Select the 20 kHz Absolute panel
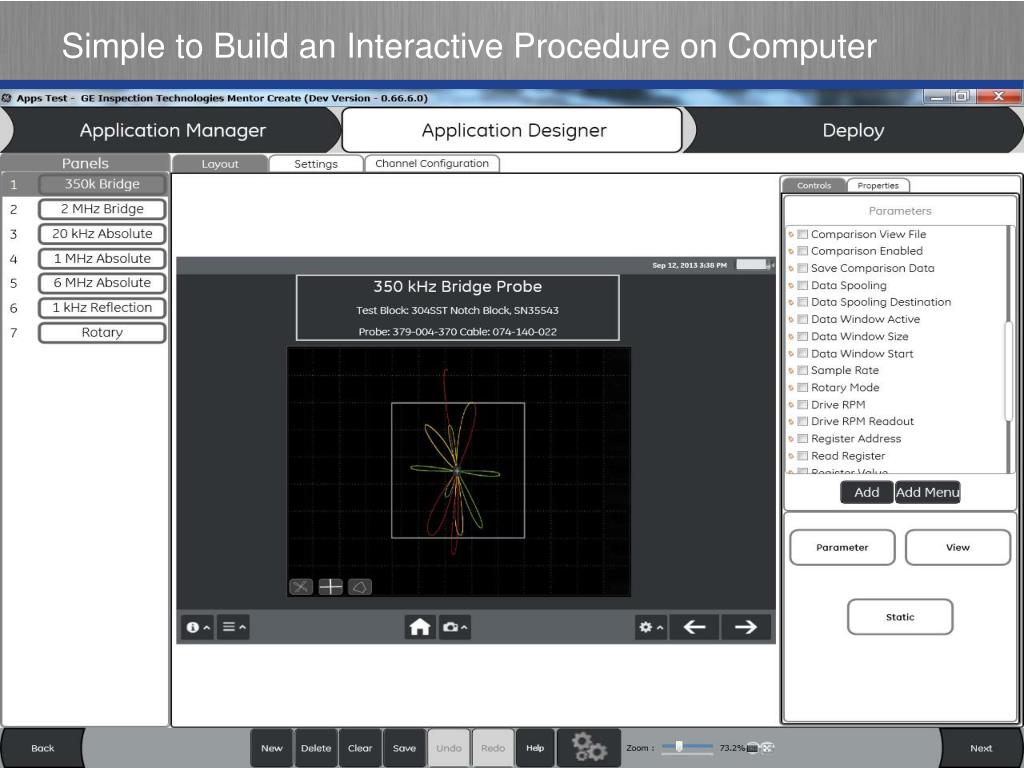1024x768 pixels. (102, 234)
